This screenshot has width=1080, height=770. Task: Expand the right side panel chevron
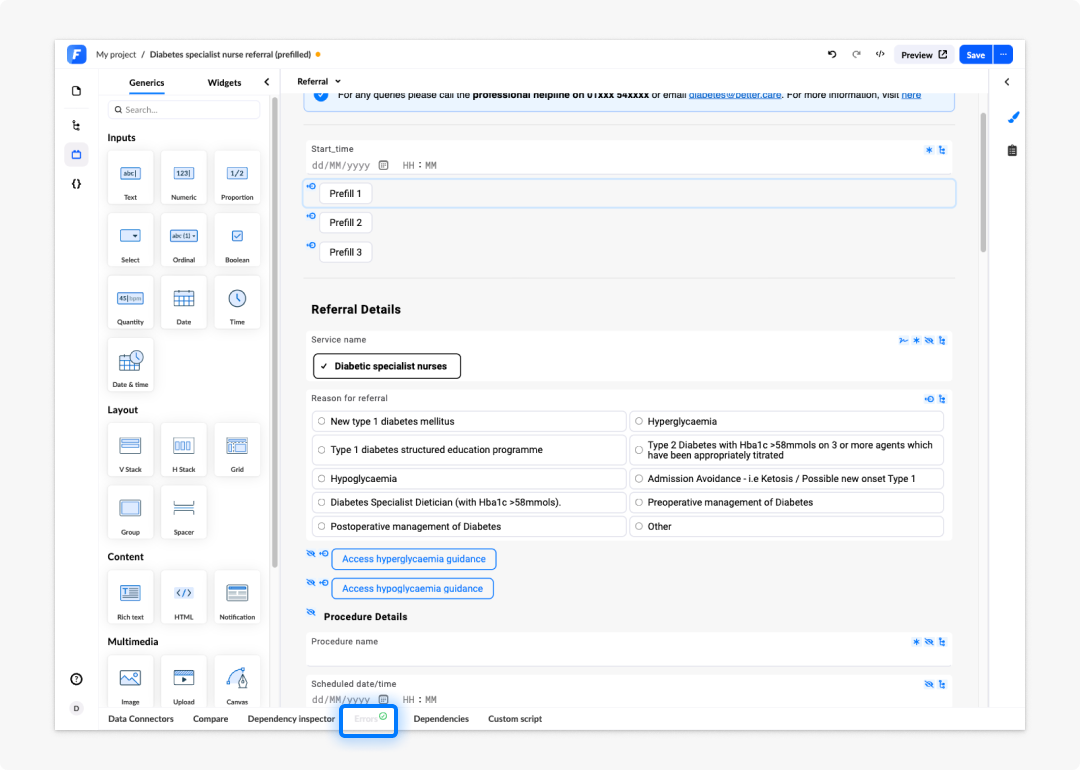click(x=1007, y=82)
